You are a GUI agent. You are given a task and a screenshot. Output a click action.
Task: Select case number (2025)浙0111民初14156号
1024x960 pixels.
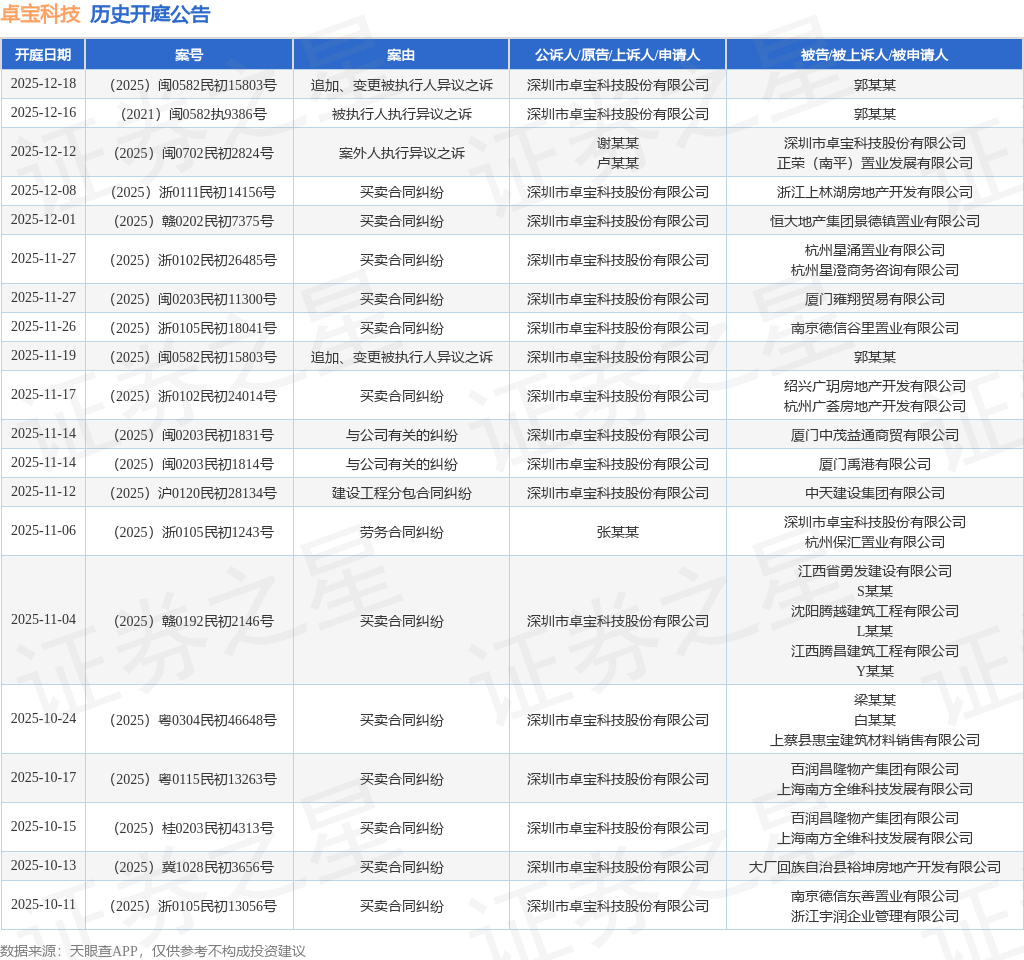(x=193, y=192)
